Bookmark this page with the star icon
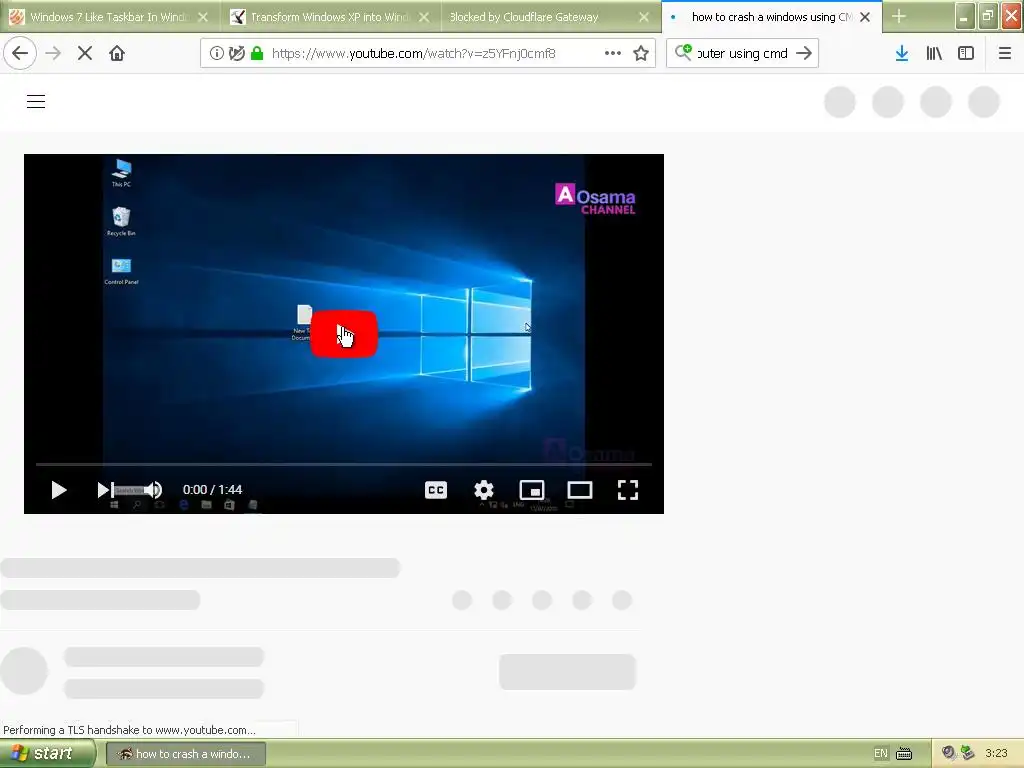 coord(641,53)
